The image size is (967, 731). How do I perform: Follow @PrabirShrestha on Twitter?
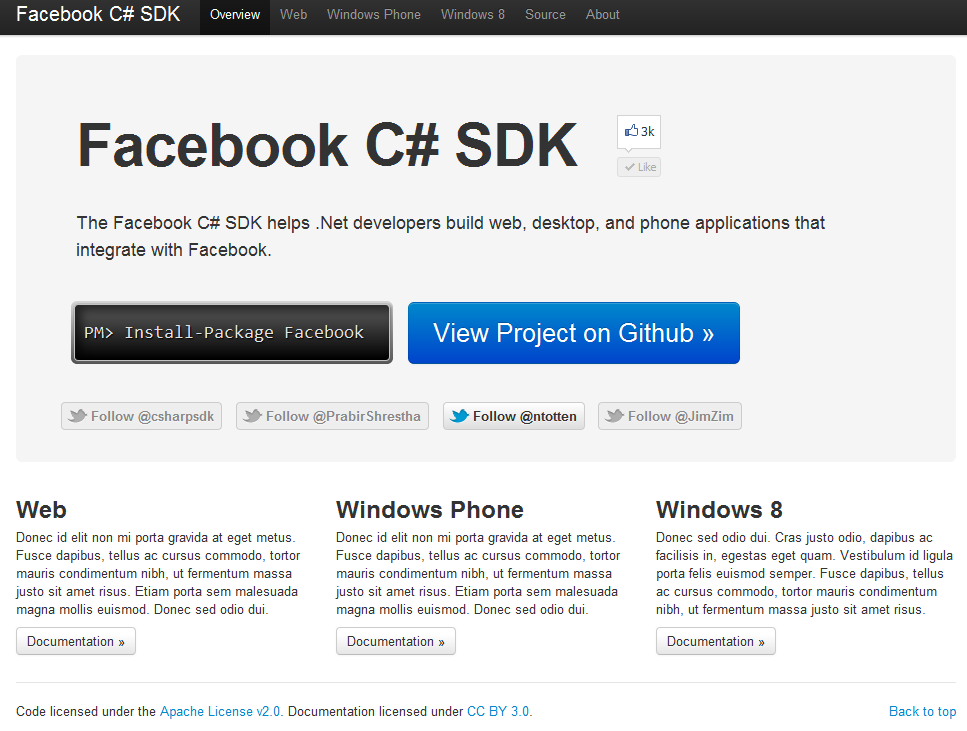coord(332,416)
